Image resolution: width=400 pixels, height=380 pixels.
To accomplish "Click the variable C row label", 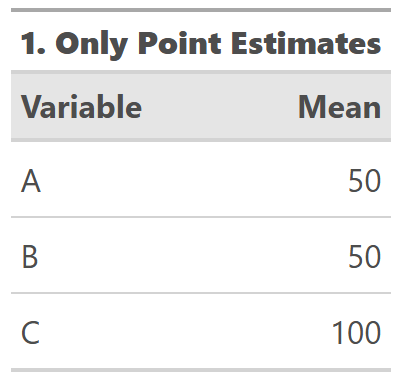I will pyautogui.click(x=30, y=332).
